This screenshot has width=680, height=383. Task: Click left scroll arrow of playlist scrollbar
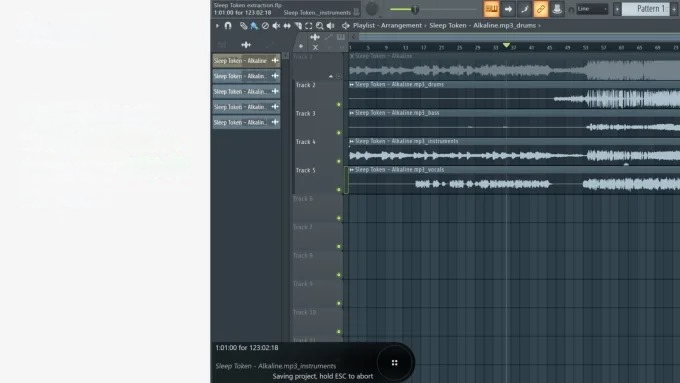pos(353,37)
